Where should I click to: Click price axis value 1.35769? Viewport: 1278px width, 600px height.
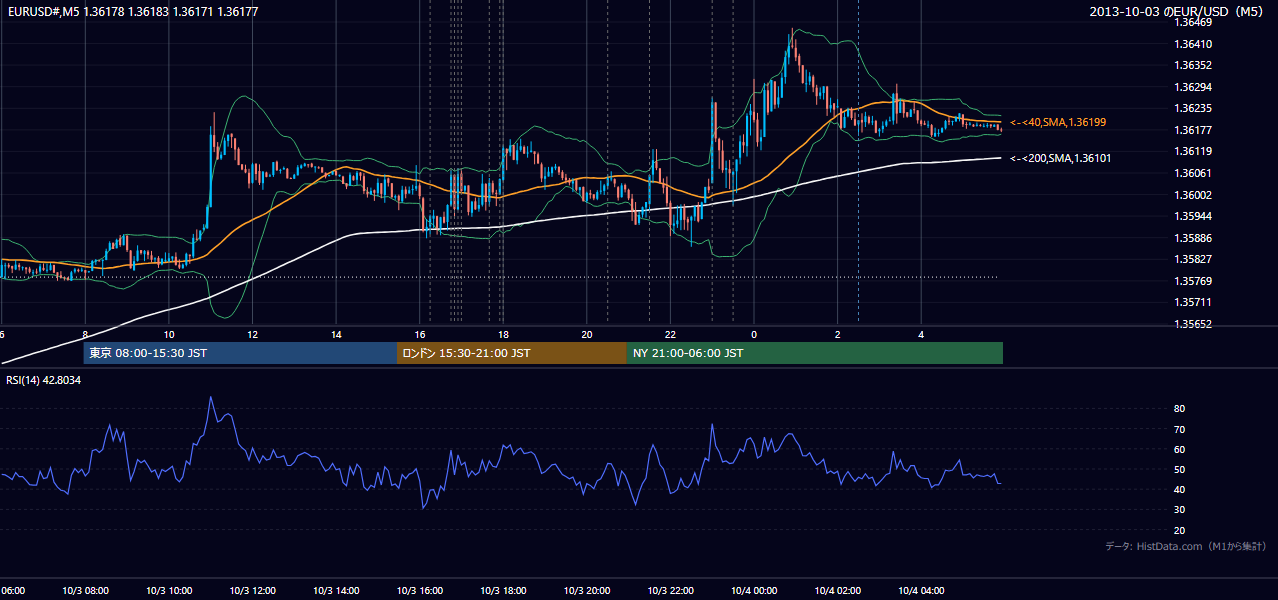tap(1194, 281)
